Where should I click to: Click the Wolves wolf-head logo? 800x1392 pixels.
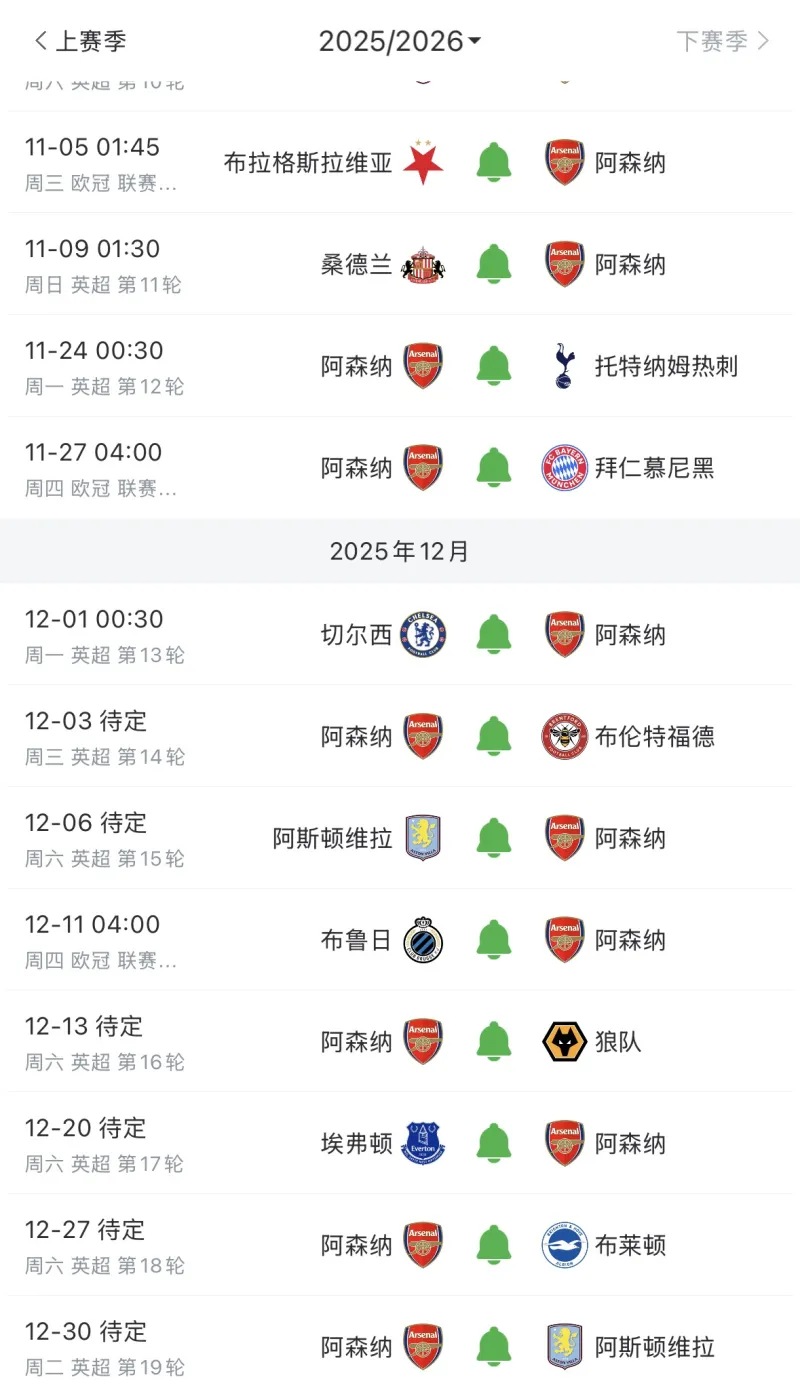pyautogui.click(x=565, y=1042)
